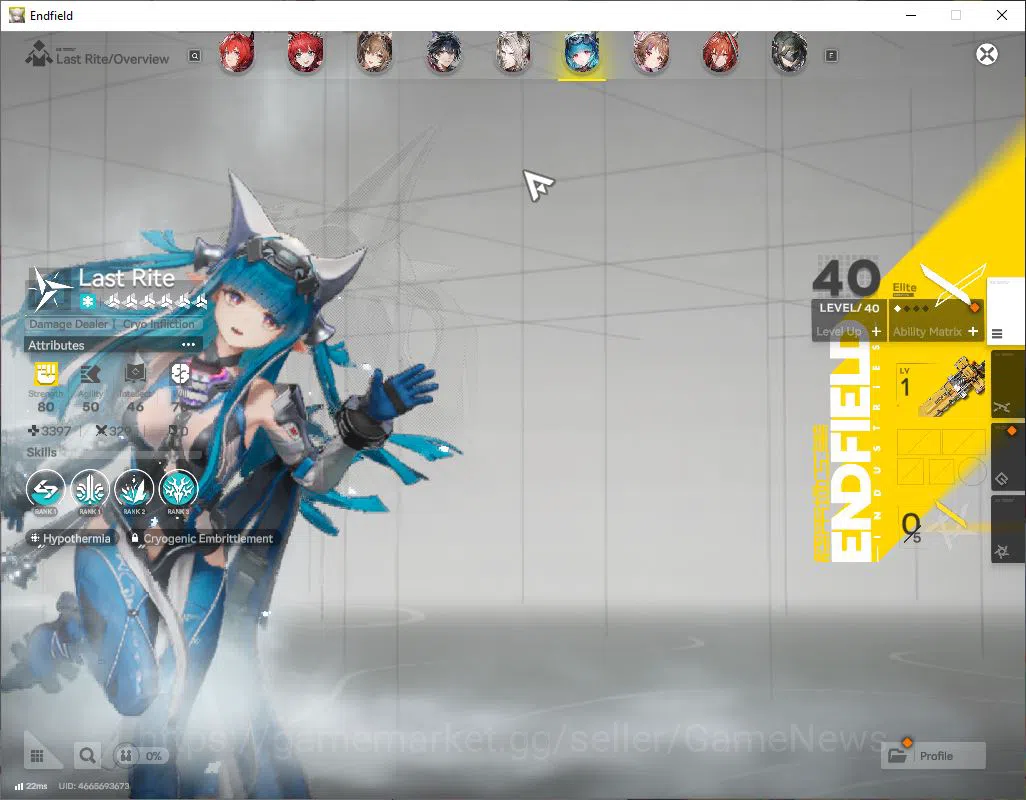This screenshot has height=800, width=1026.
Task: Select the second operator portrait from the left
Action: [x=305, y=54]
